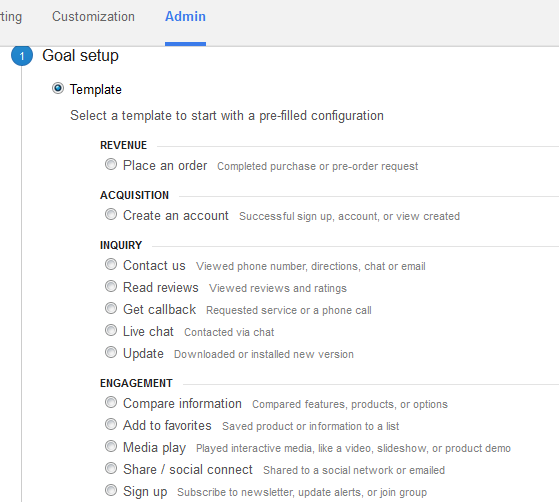Pick the Contact us radio option

[111, 264]
